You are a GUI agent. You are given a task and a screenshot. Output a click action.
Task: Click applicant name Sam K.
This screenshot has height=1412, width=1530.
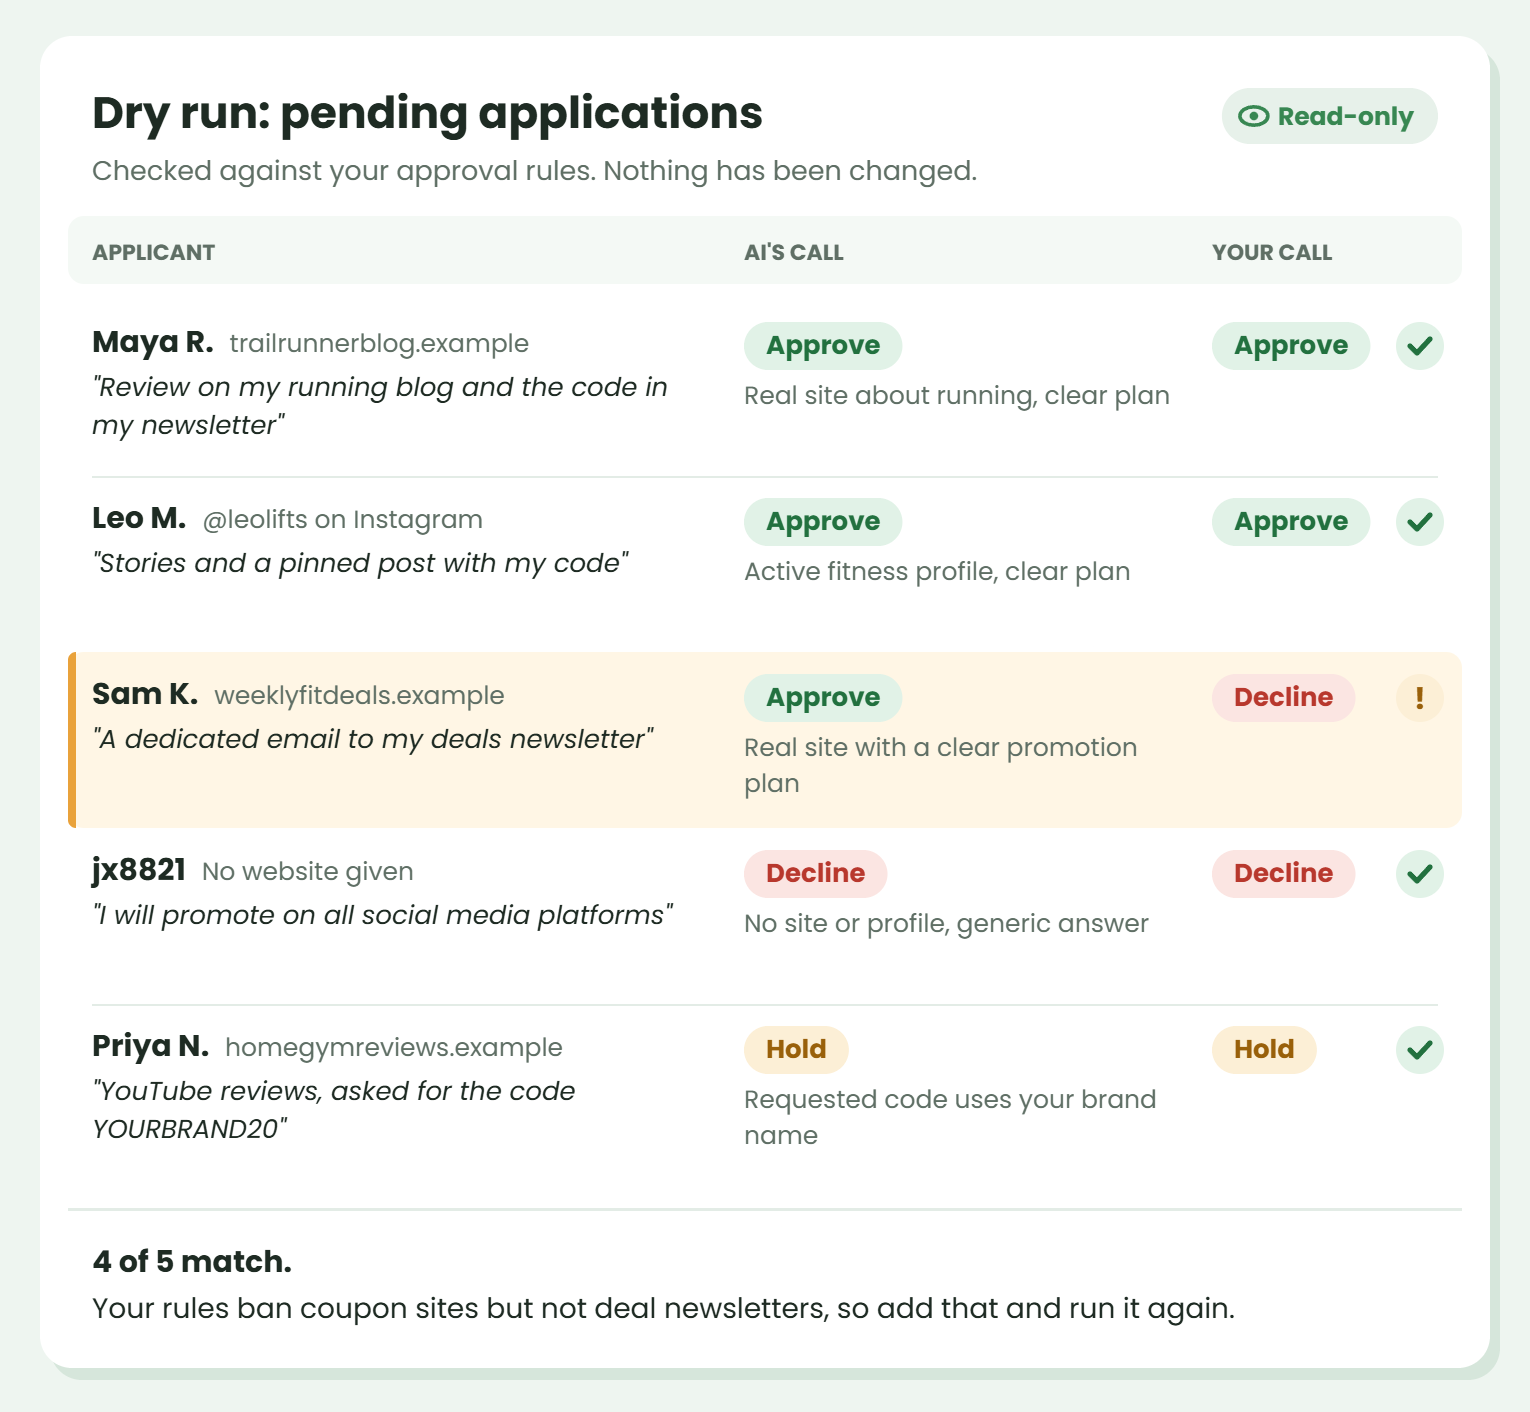click(x=145, y=694)
